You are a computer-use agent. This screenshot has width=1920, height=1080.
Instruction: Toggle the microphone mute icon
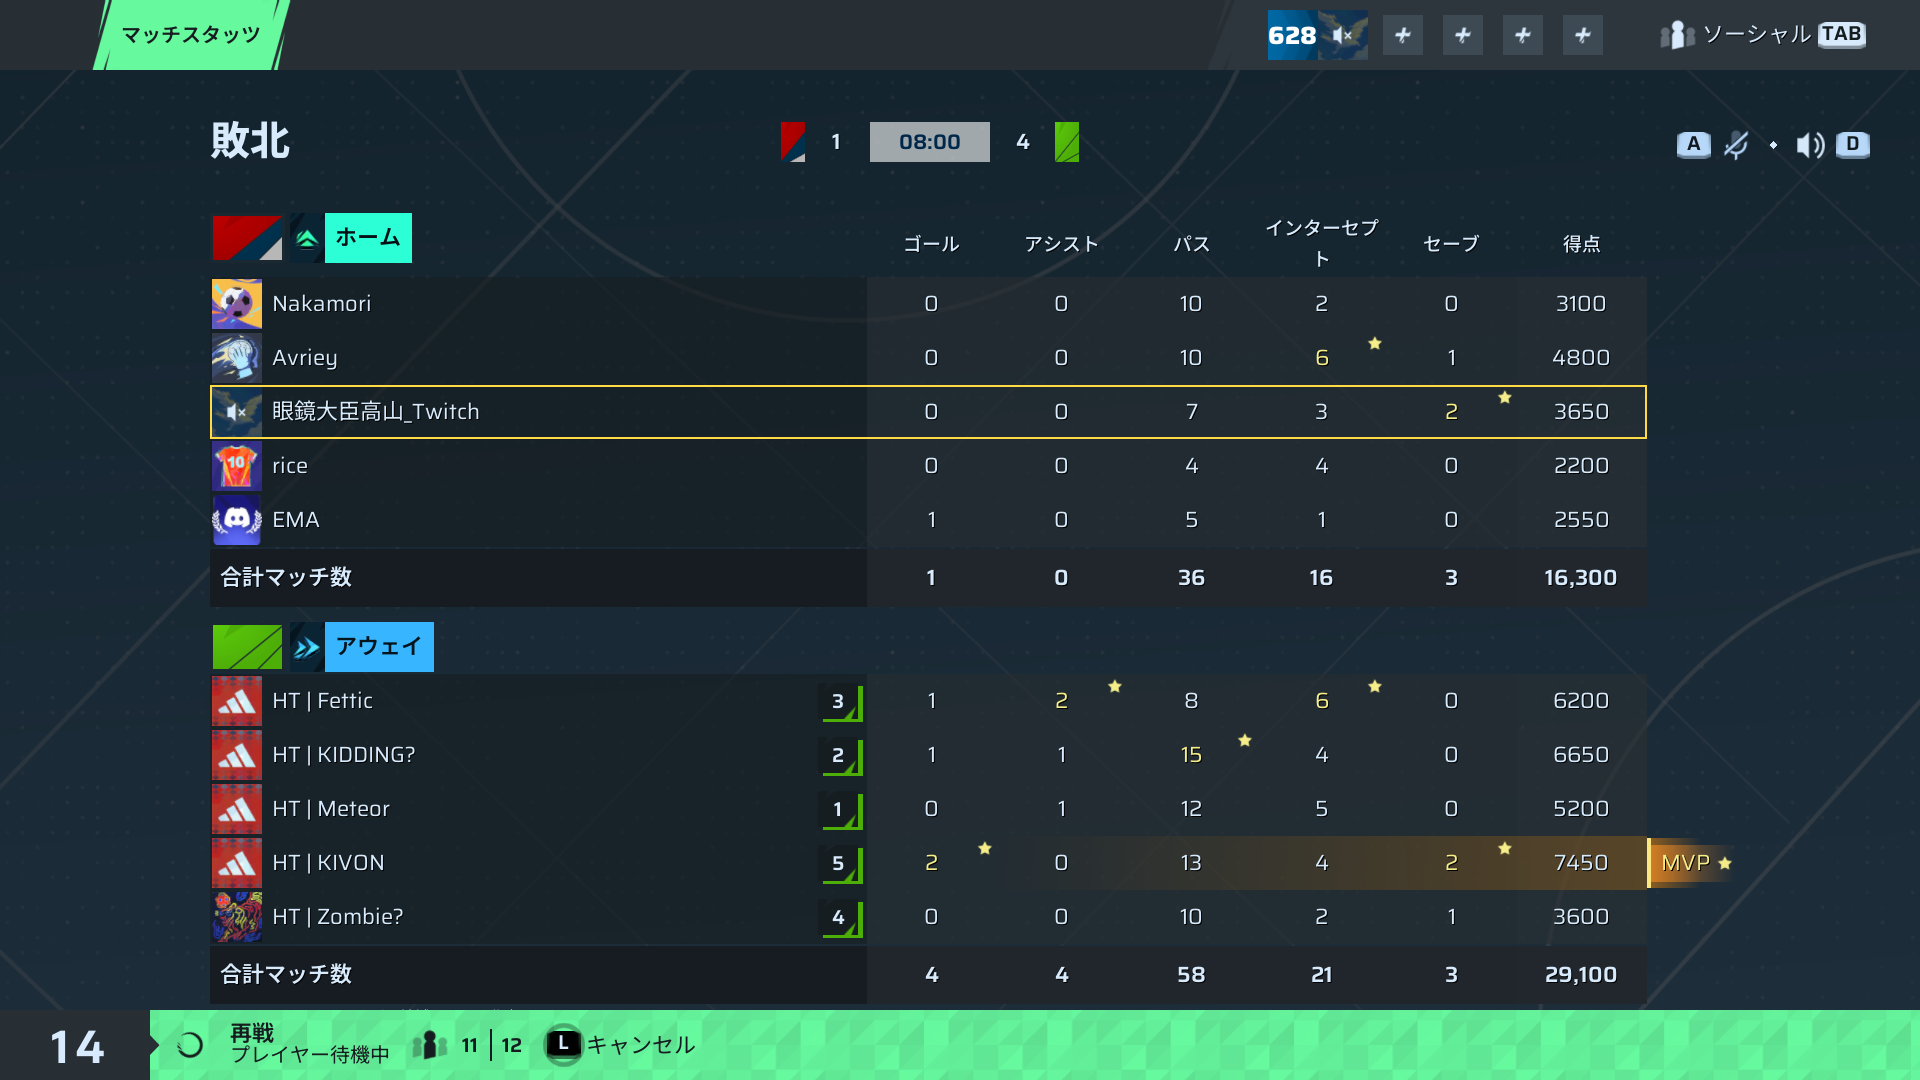pyautogui.click(x=1737, y=145)
